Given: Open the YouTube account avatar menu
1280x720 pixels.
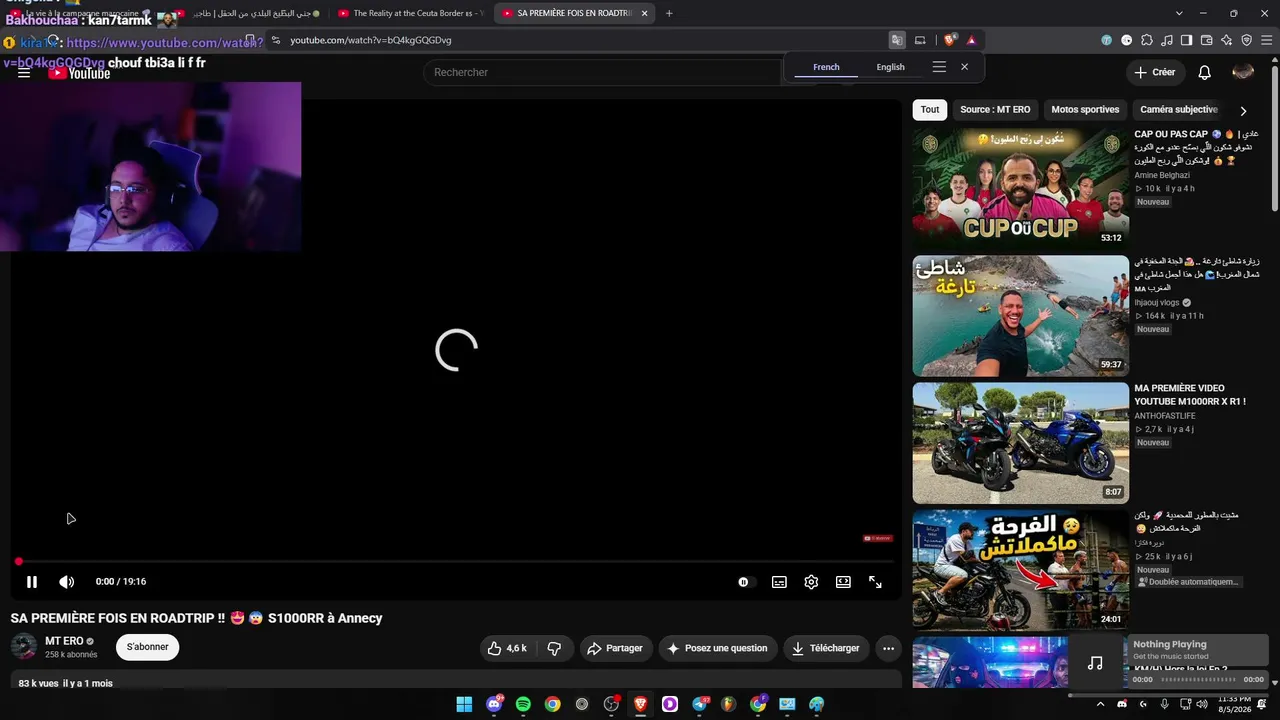Looking at the screenshot, I should [x=1243, y=72].
